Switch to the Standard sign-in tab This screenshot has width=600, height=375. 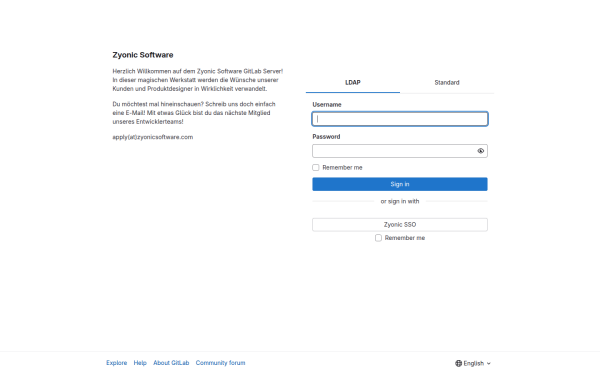(x=447, y=83)
